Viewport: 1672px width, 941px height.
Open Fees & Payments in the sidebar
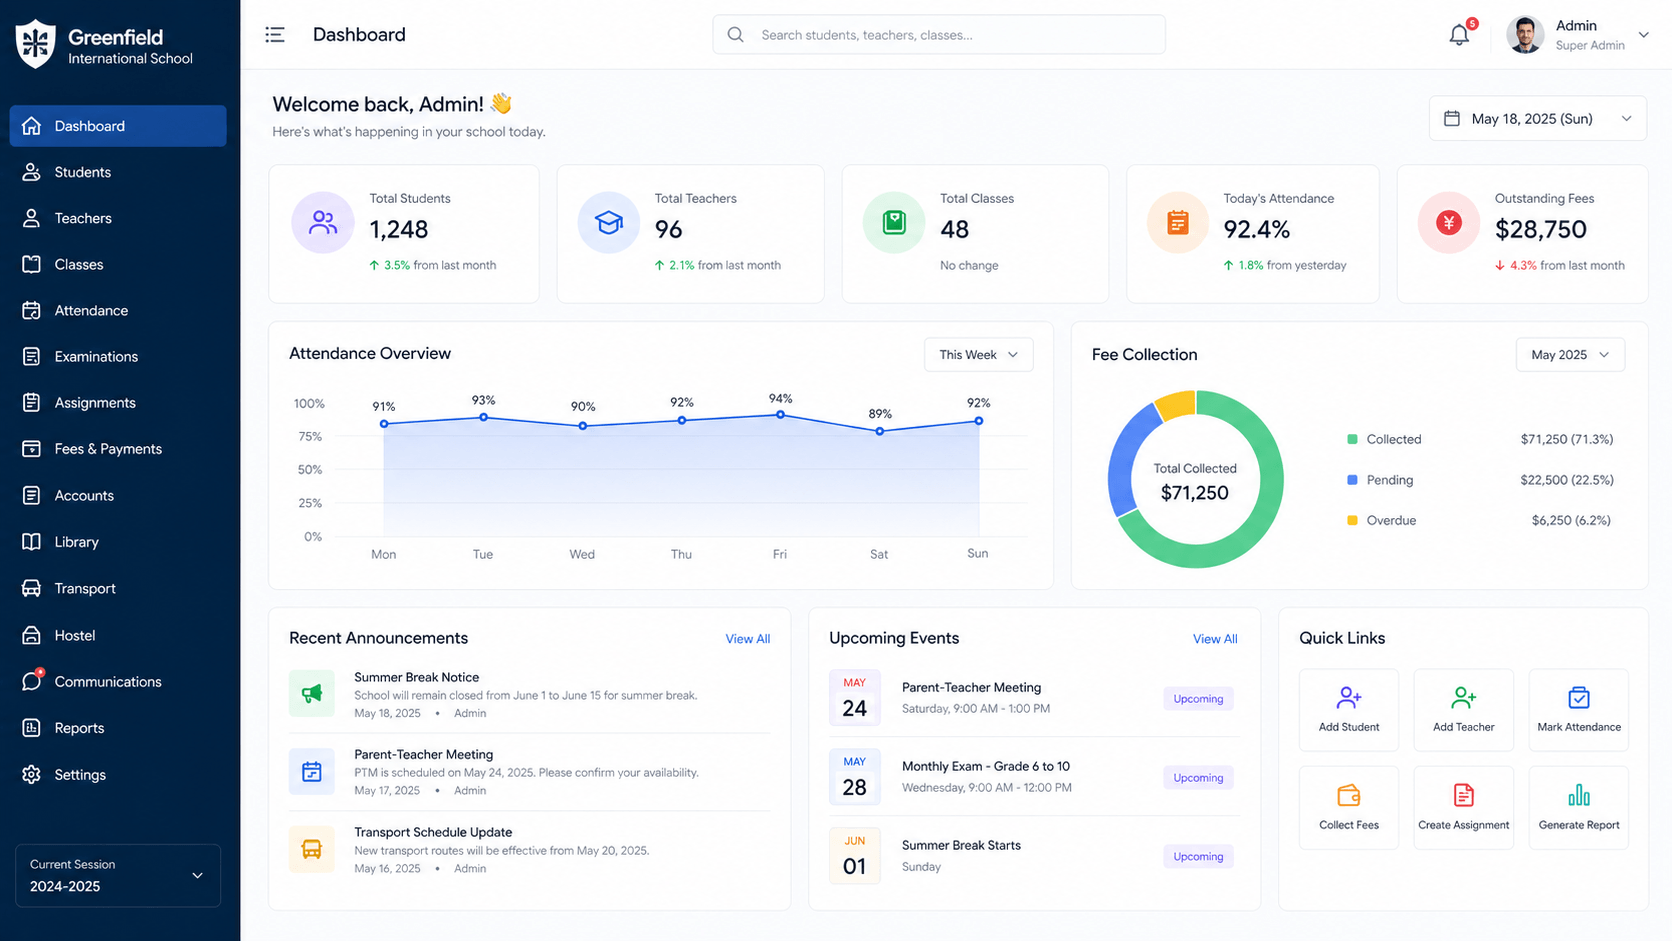pyautogui.click(x=108, y=449)
